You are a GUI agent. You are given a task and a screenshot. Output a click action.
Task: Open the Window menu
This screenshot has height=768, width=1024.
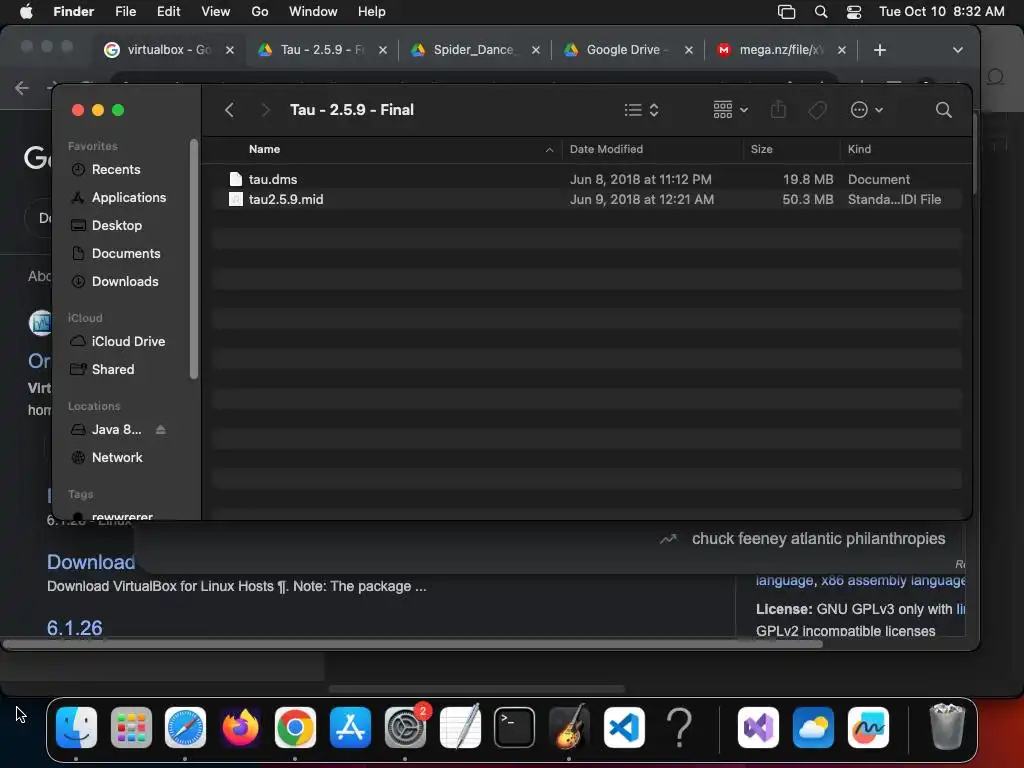[x=313, y=12]
